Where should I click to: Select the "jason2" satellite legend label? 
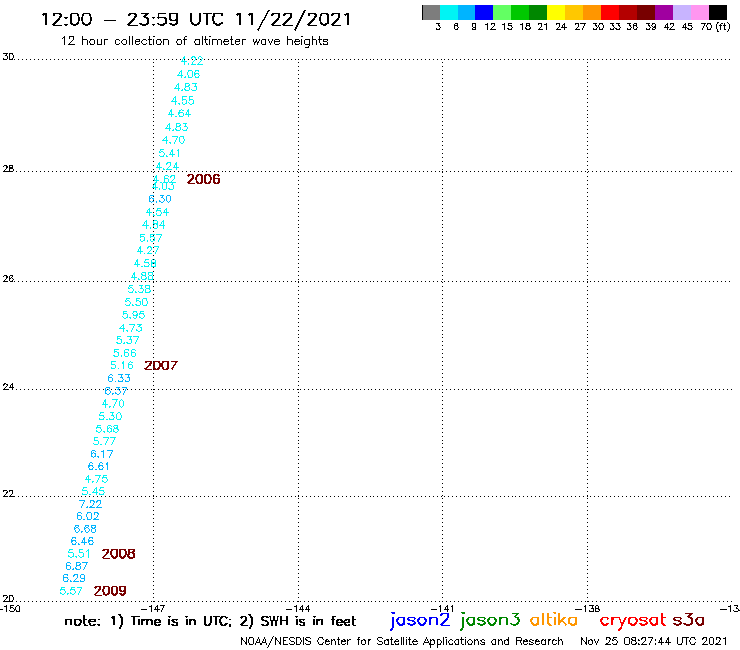[420, 620]
